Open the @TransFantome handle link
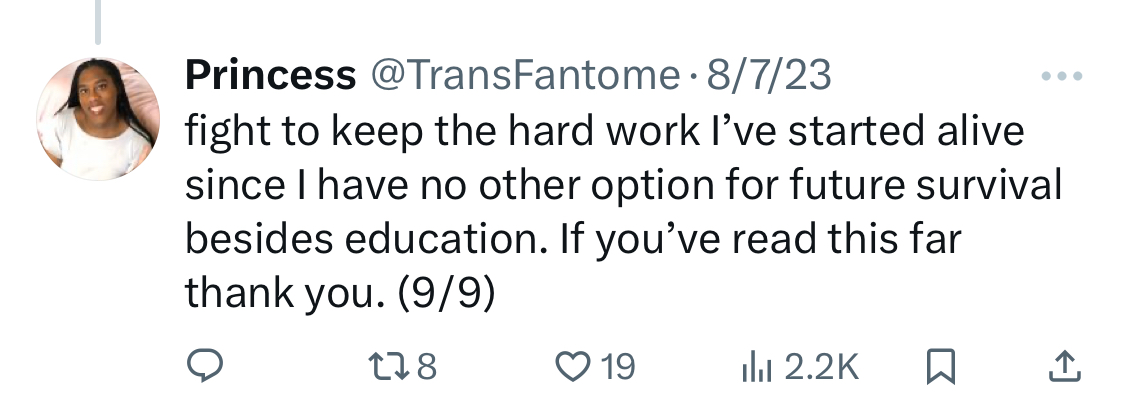Viewport: 1125px width, 411px height. 524,75
